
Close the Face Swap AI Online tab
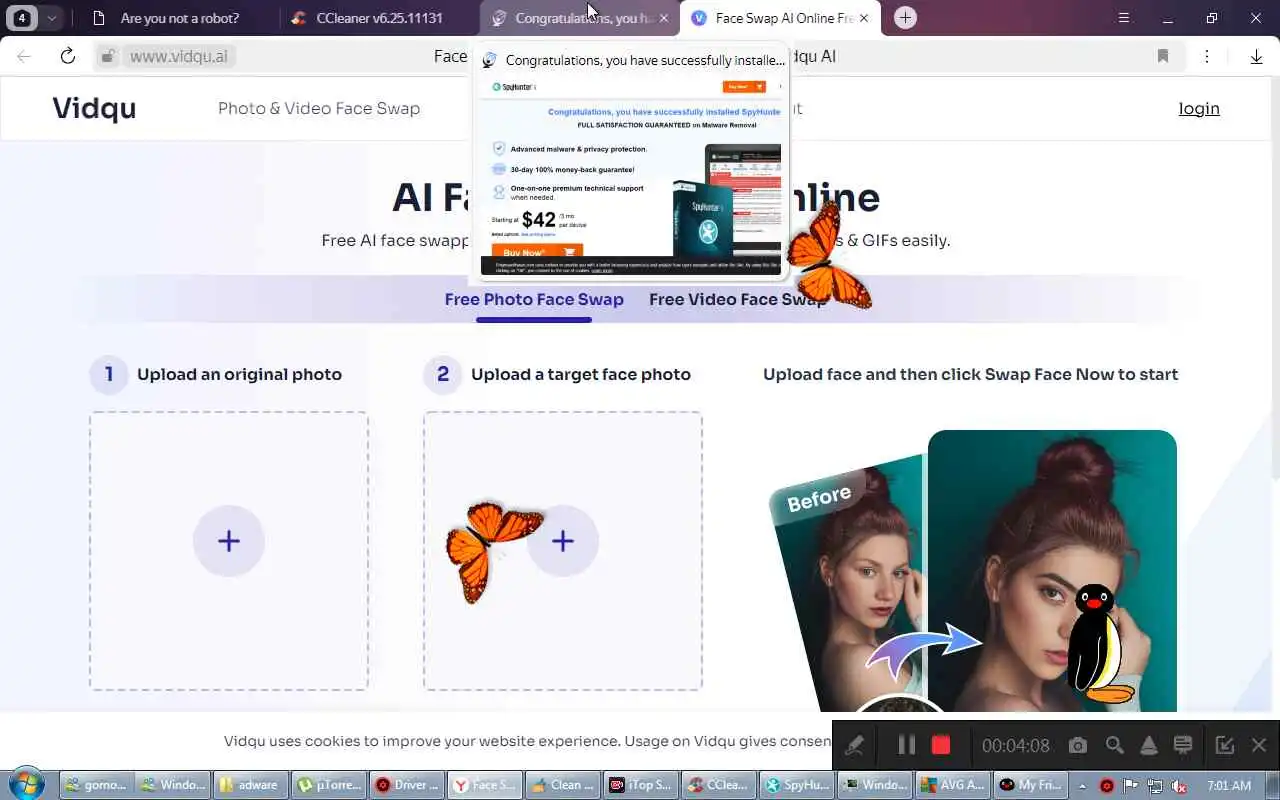point(864,18)
